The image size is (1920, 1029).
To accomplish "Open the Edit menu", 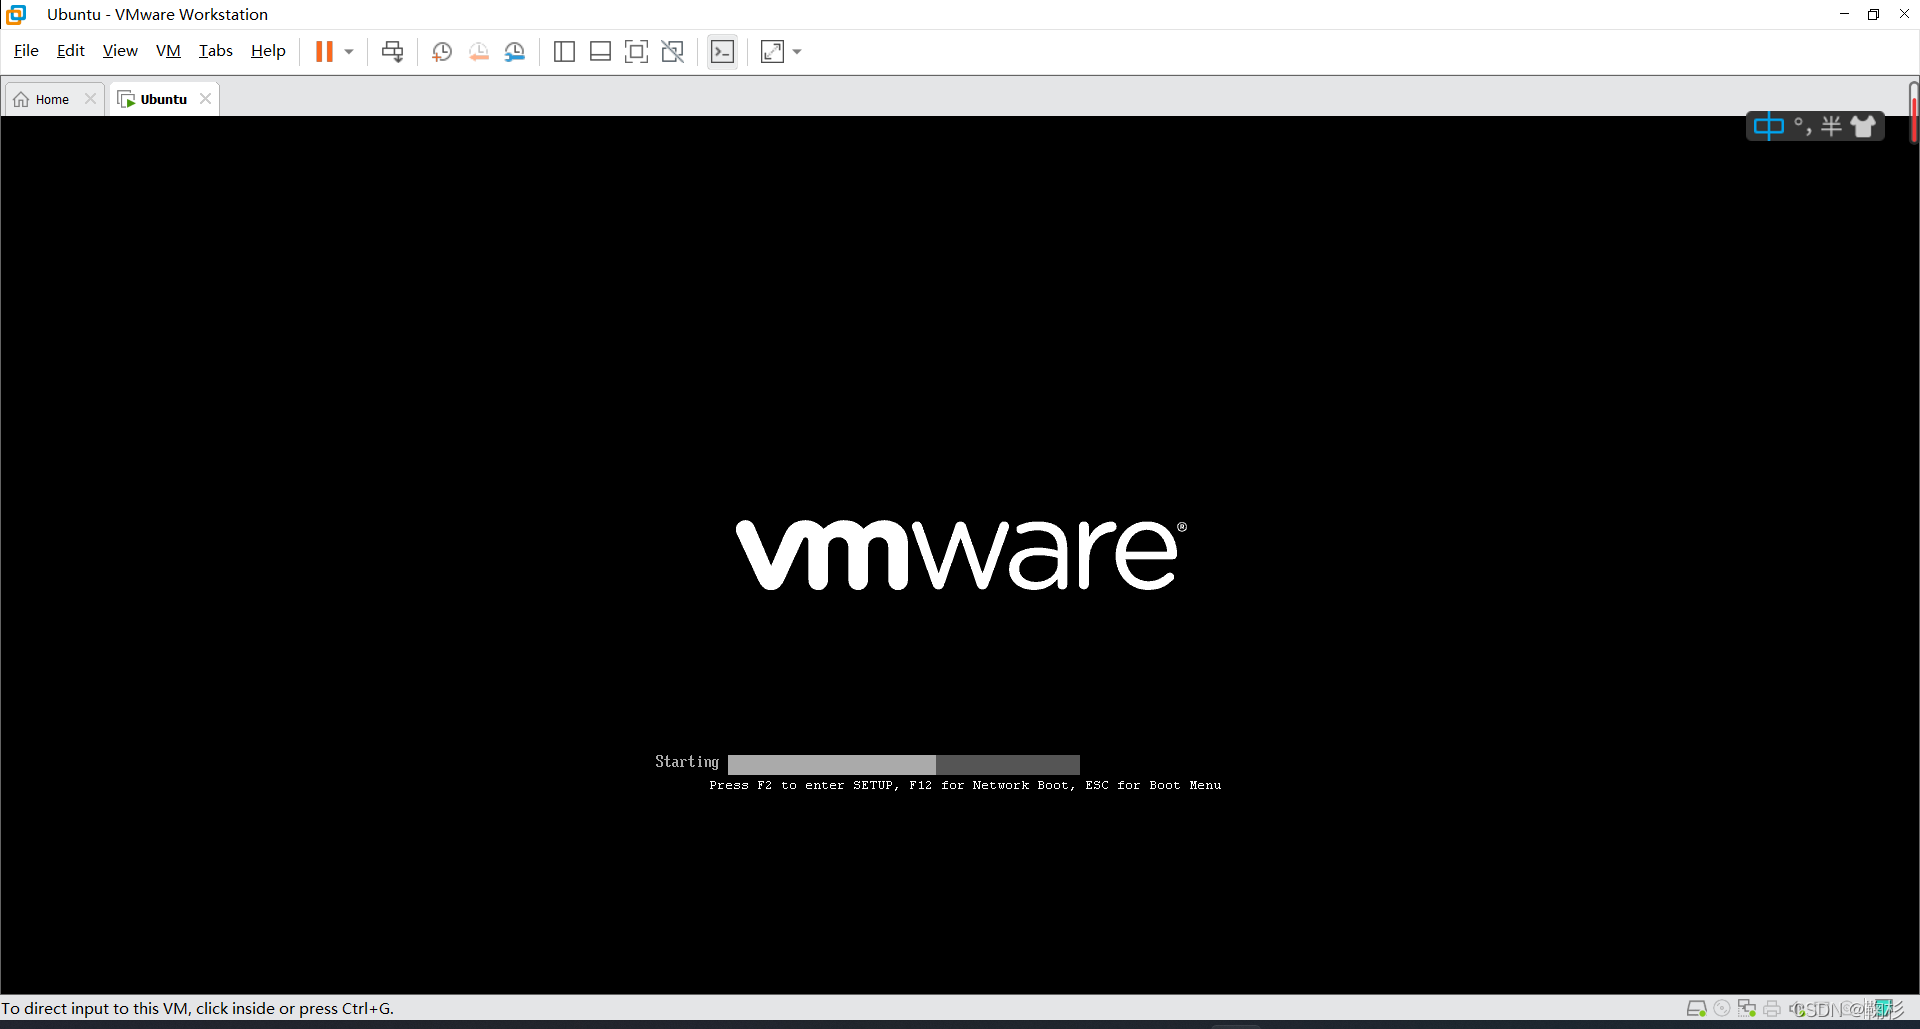I will [x=70, y=51].
